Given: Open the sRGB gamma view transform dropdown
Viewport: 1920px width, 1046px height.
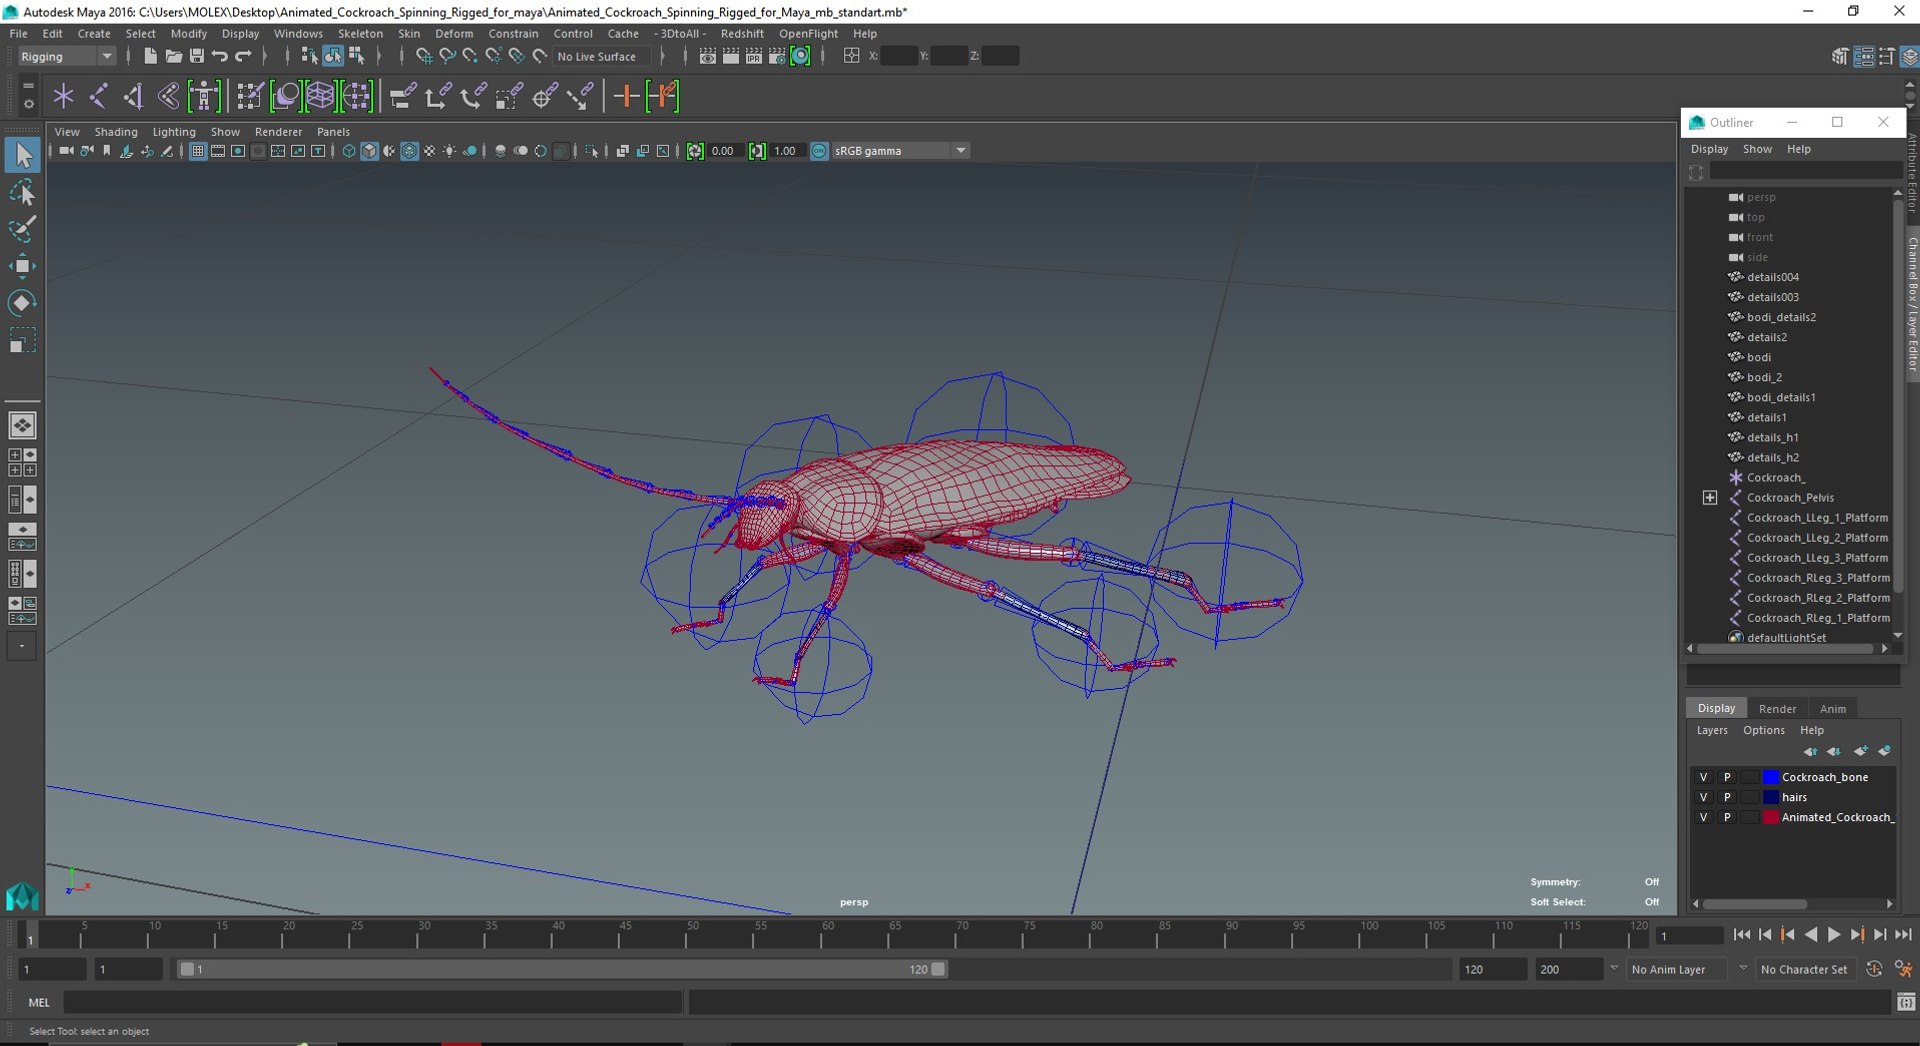Looking at the screenshot, I should coord(900,151).
